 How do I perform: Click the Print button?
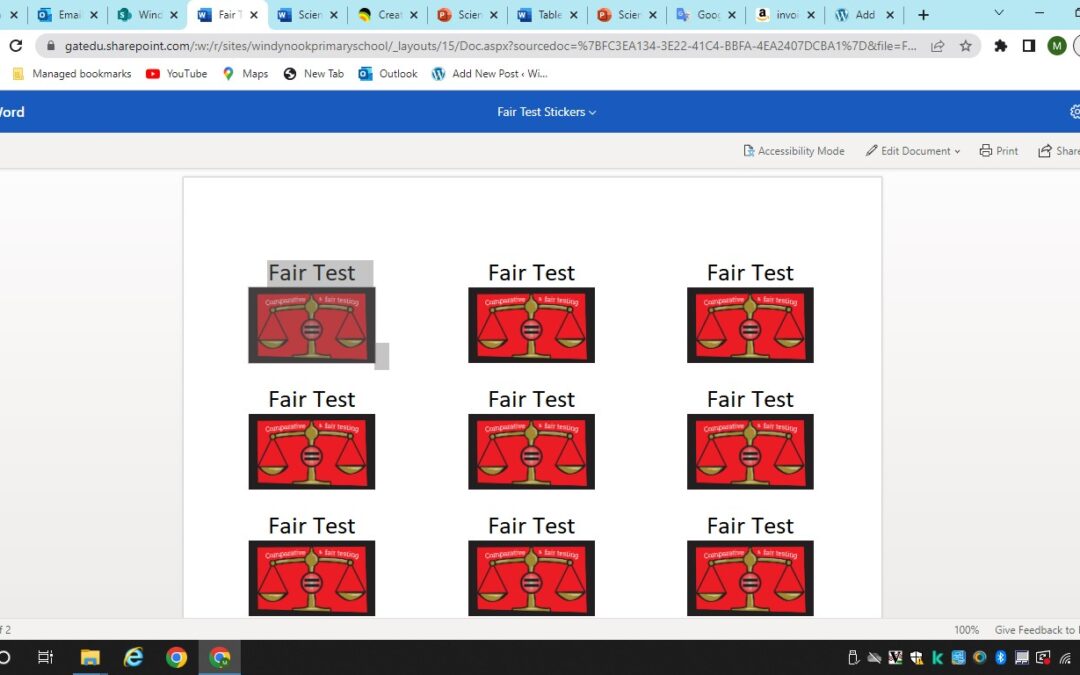(x=998, y=151)
